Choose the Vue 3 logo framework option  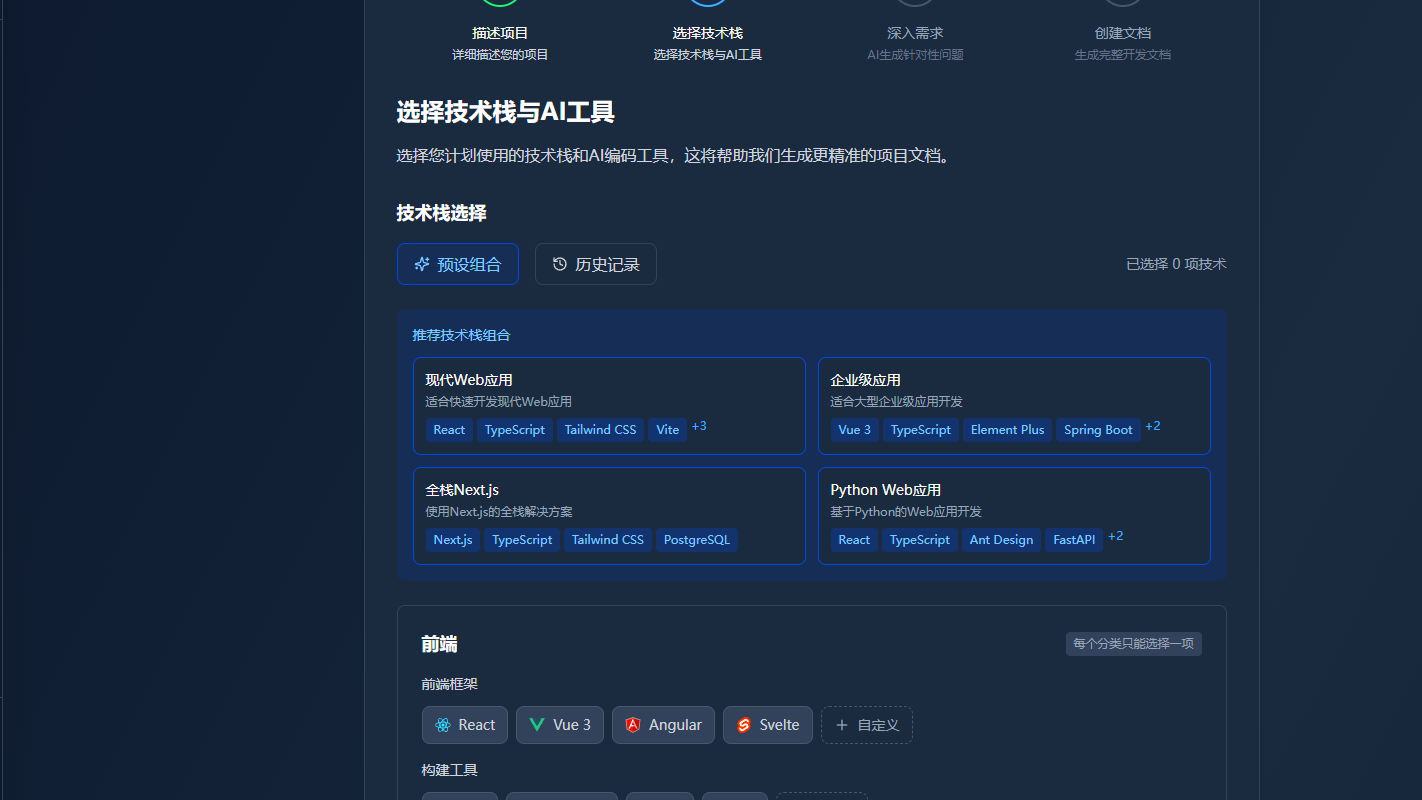(537, 725)
